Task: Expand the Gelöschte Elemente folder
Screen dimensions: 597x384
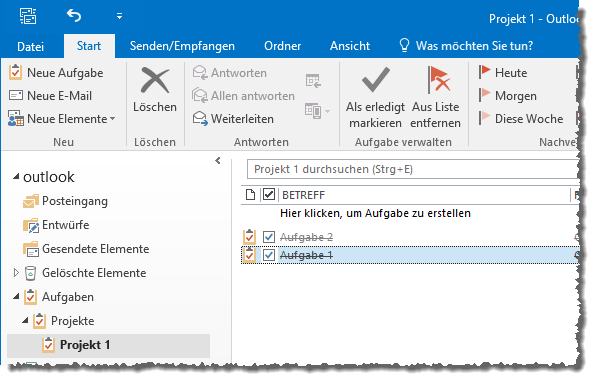Action: (16, 272)
